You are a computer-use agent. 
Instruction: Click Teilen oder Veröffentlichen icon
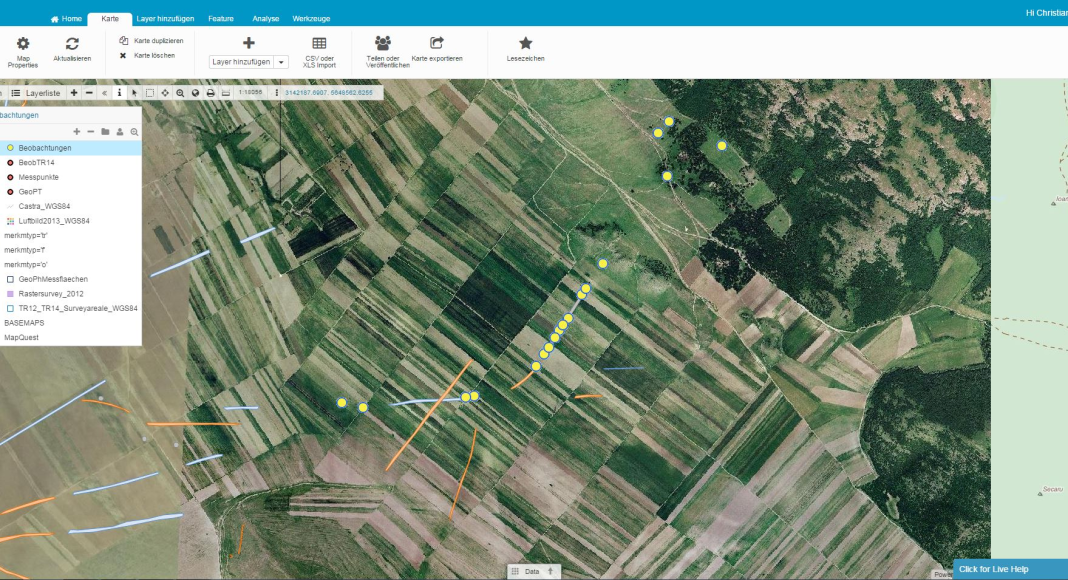(x=382, y=43)
